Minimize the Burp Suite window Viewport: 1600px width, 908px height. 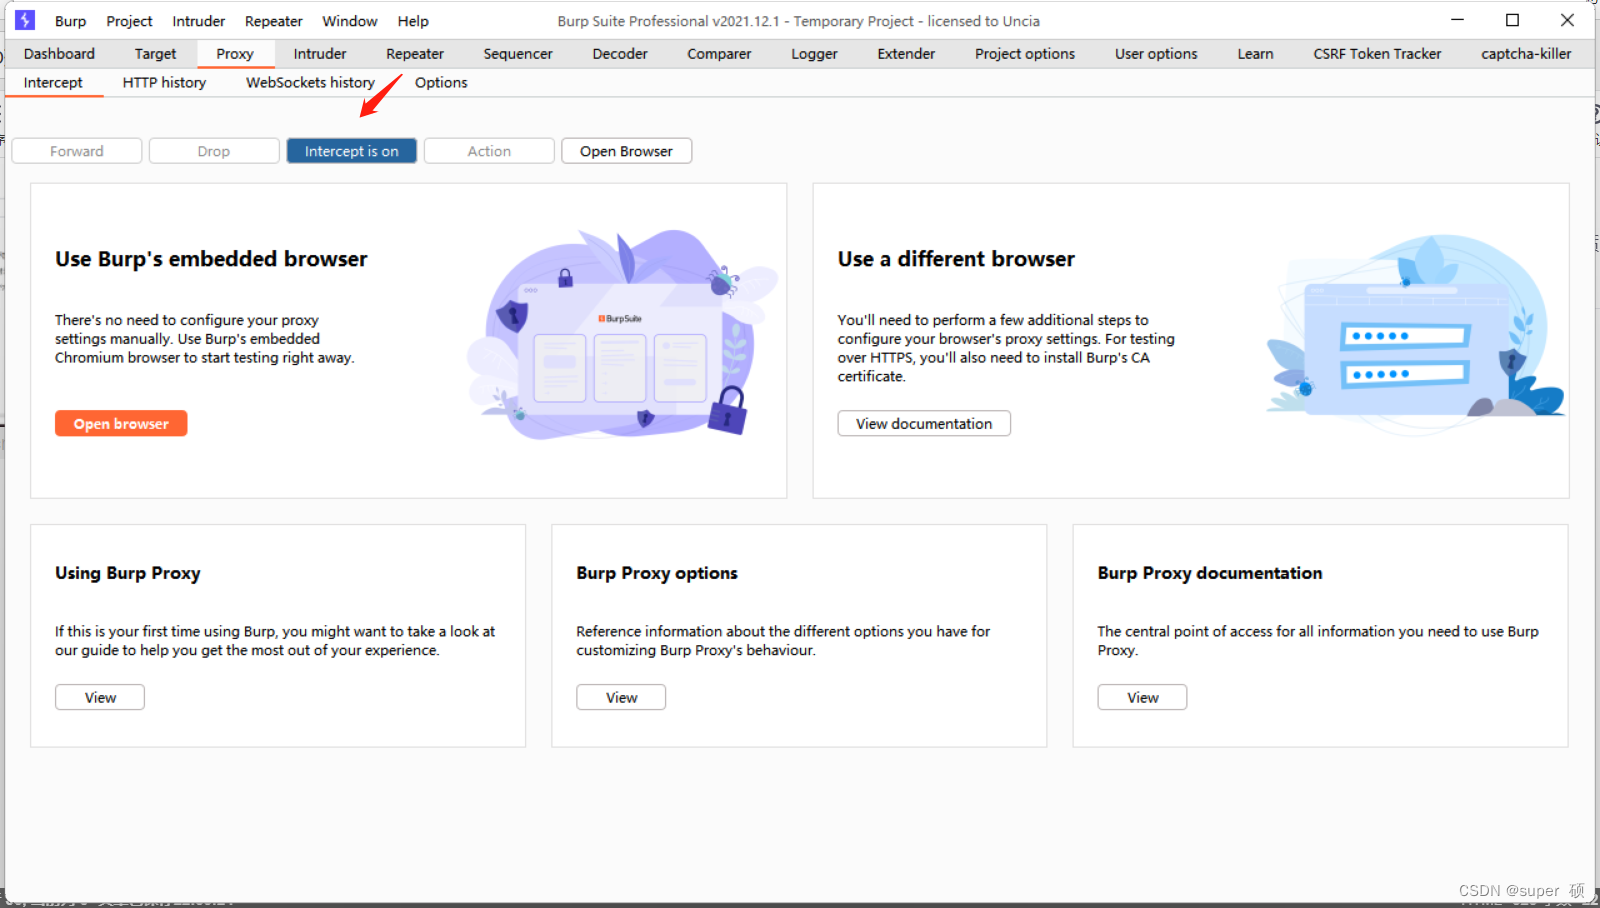pyautogui.click(x=1458, y=20)
